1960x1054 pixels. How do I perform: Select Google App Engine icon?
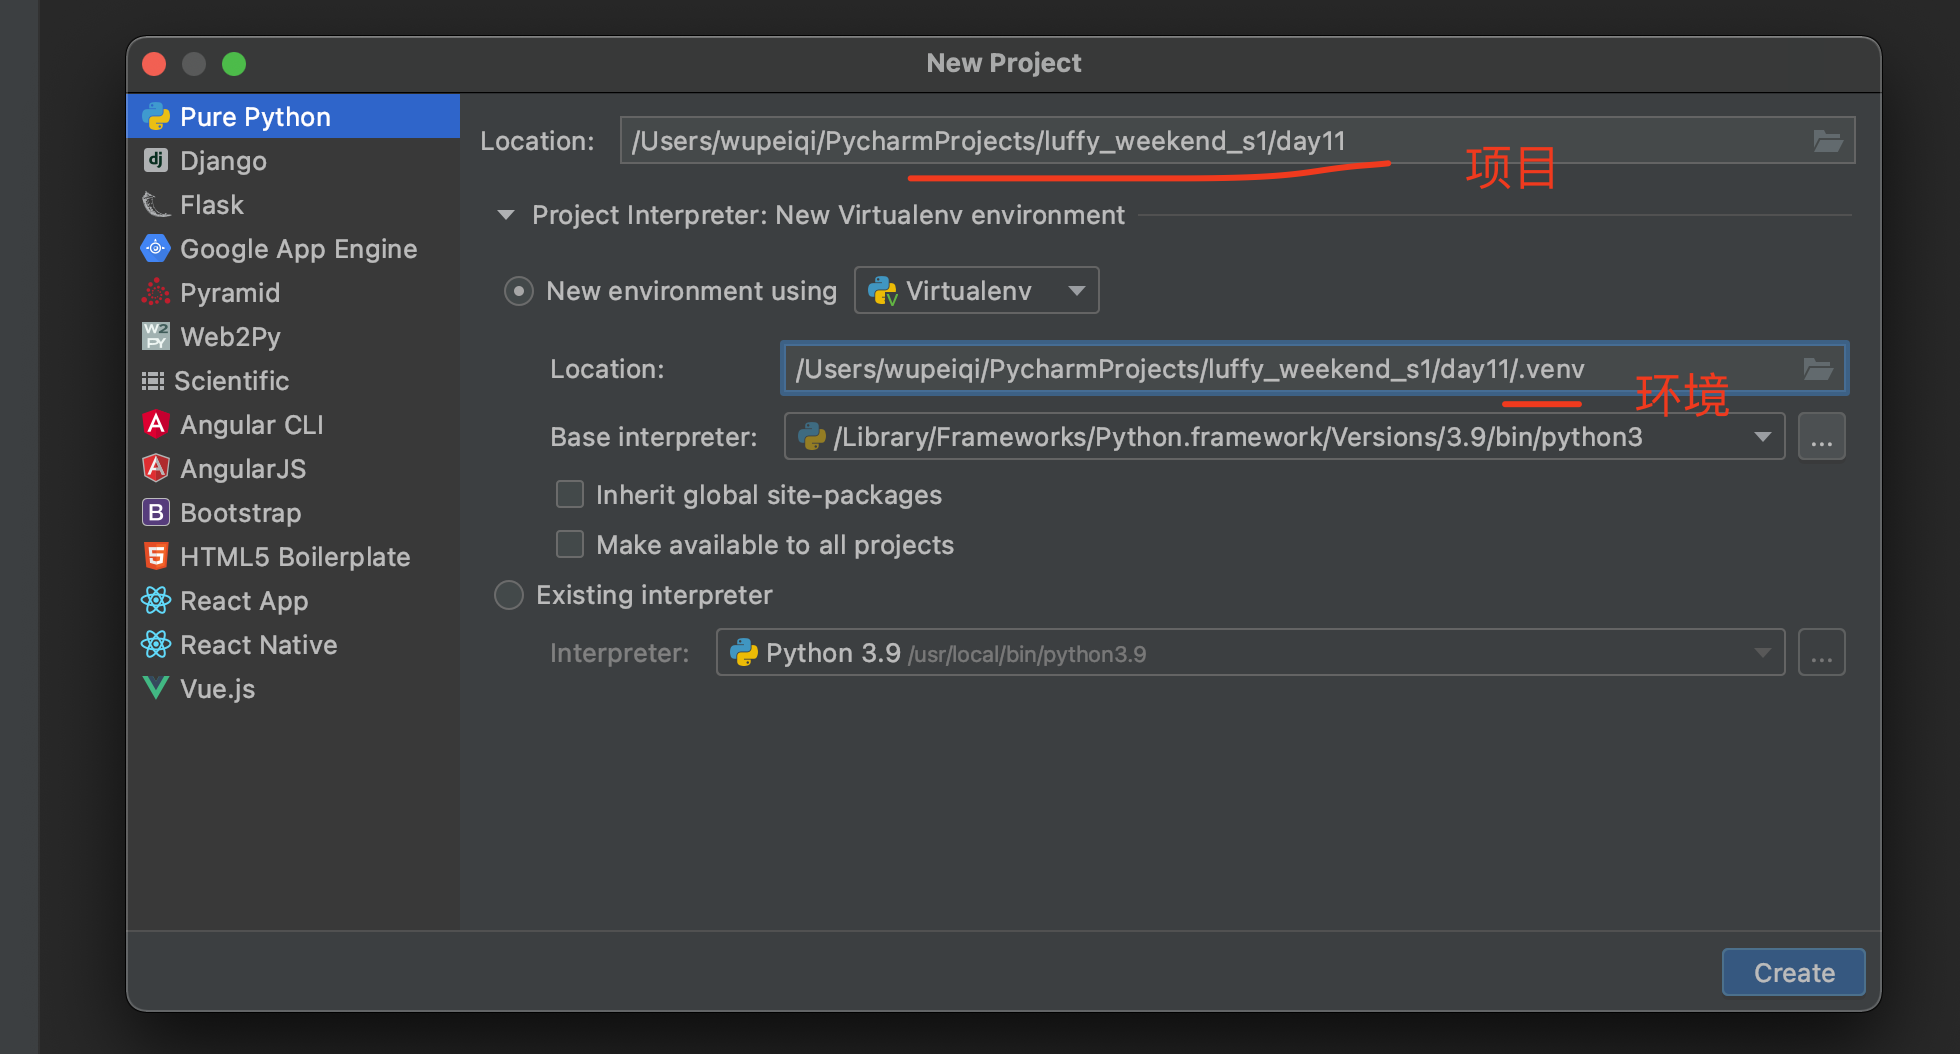coord(156,248)
